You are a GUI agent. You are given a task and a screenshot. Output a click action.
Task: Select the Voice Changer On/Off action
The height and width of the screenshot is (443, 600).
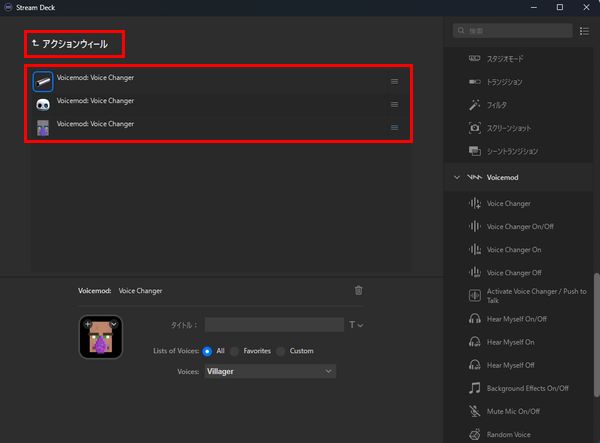click(522, 226)
